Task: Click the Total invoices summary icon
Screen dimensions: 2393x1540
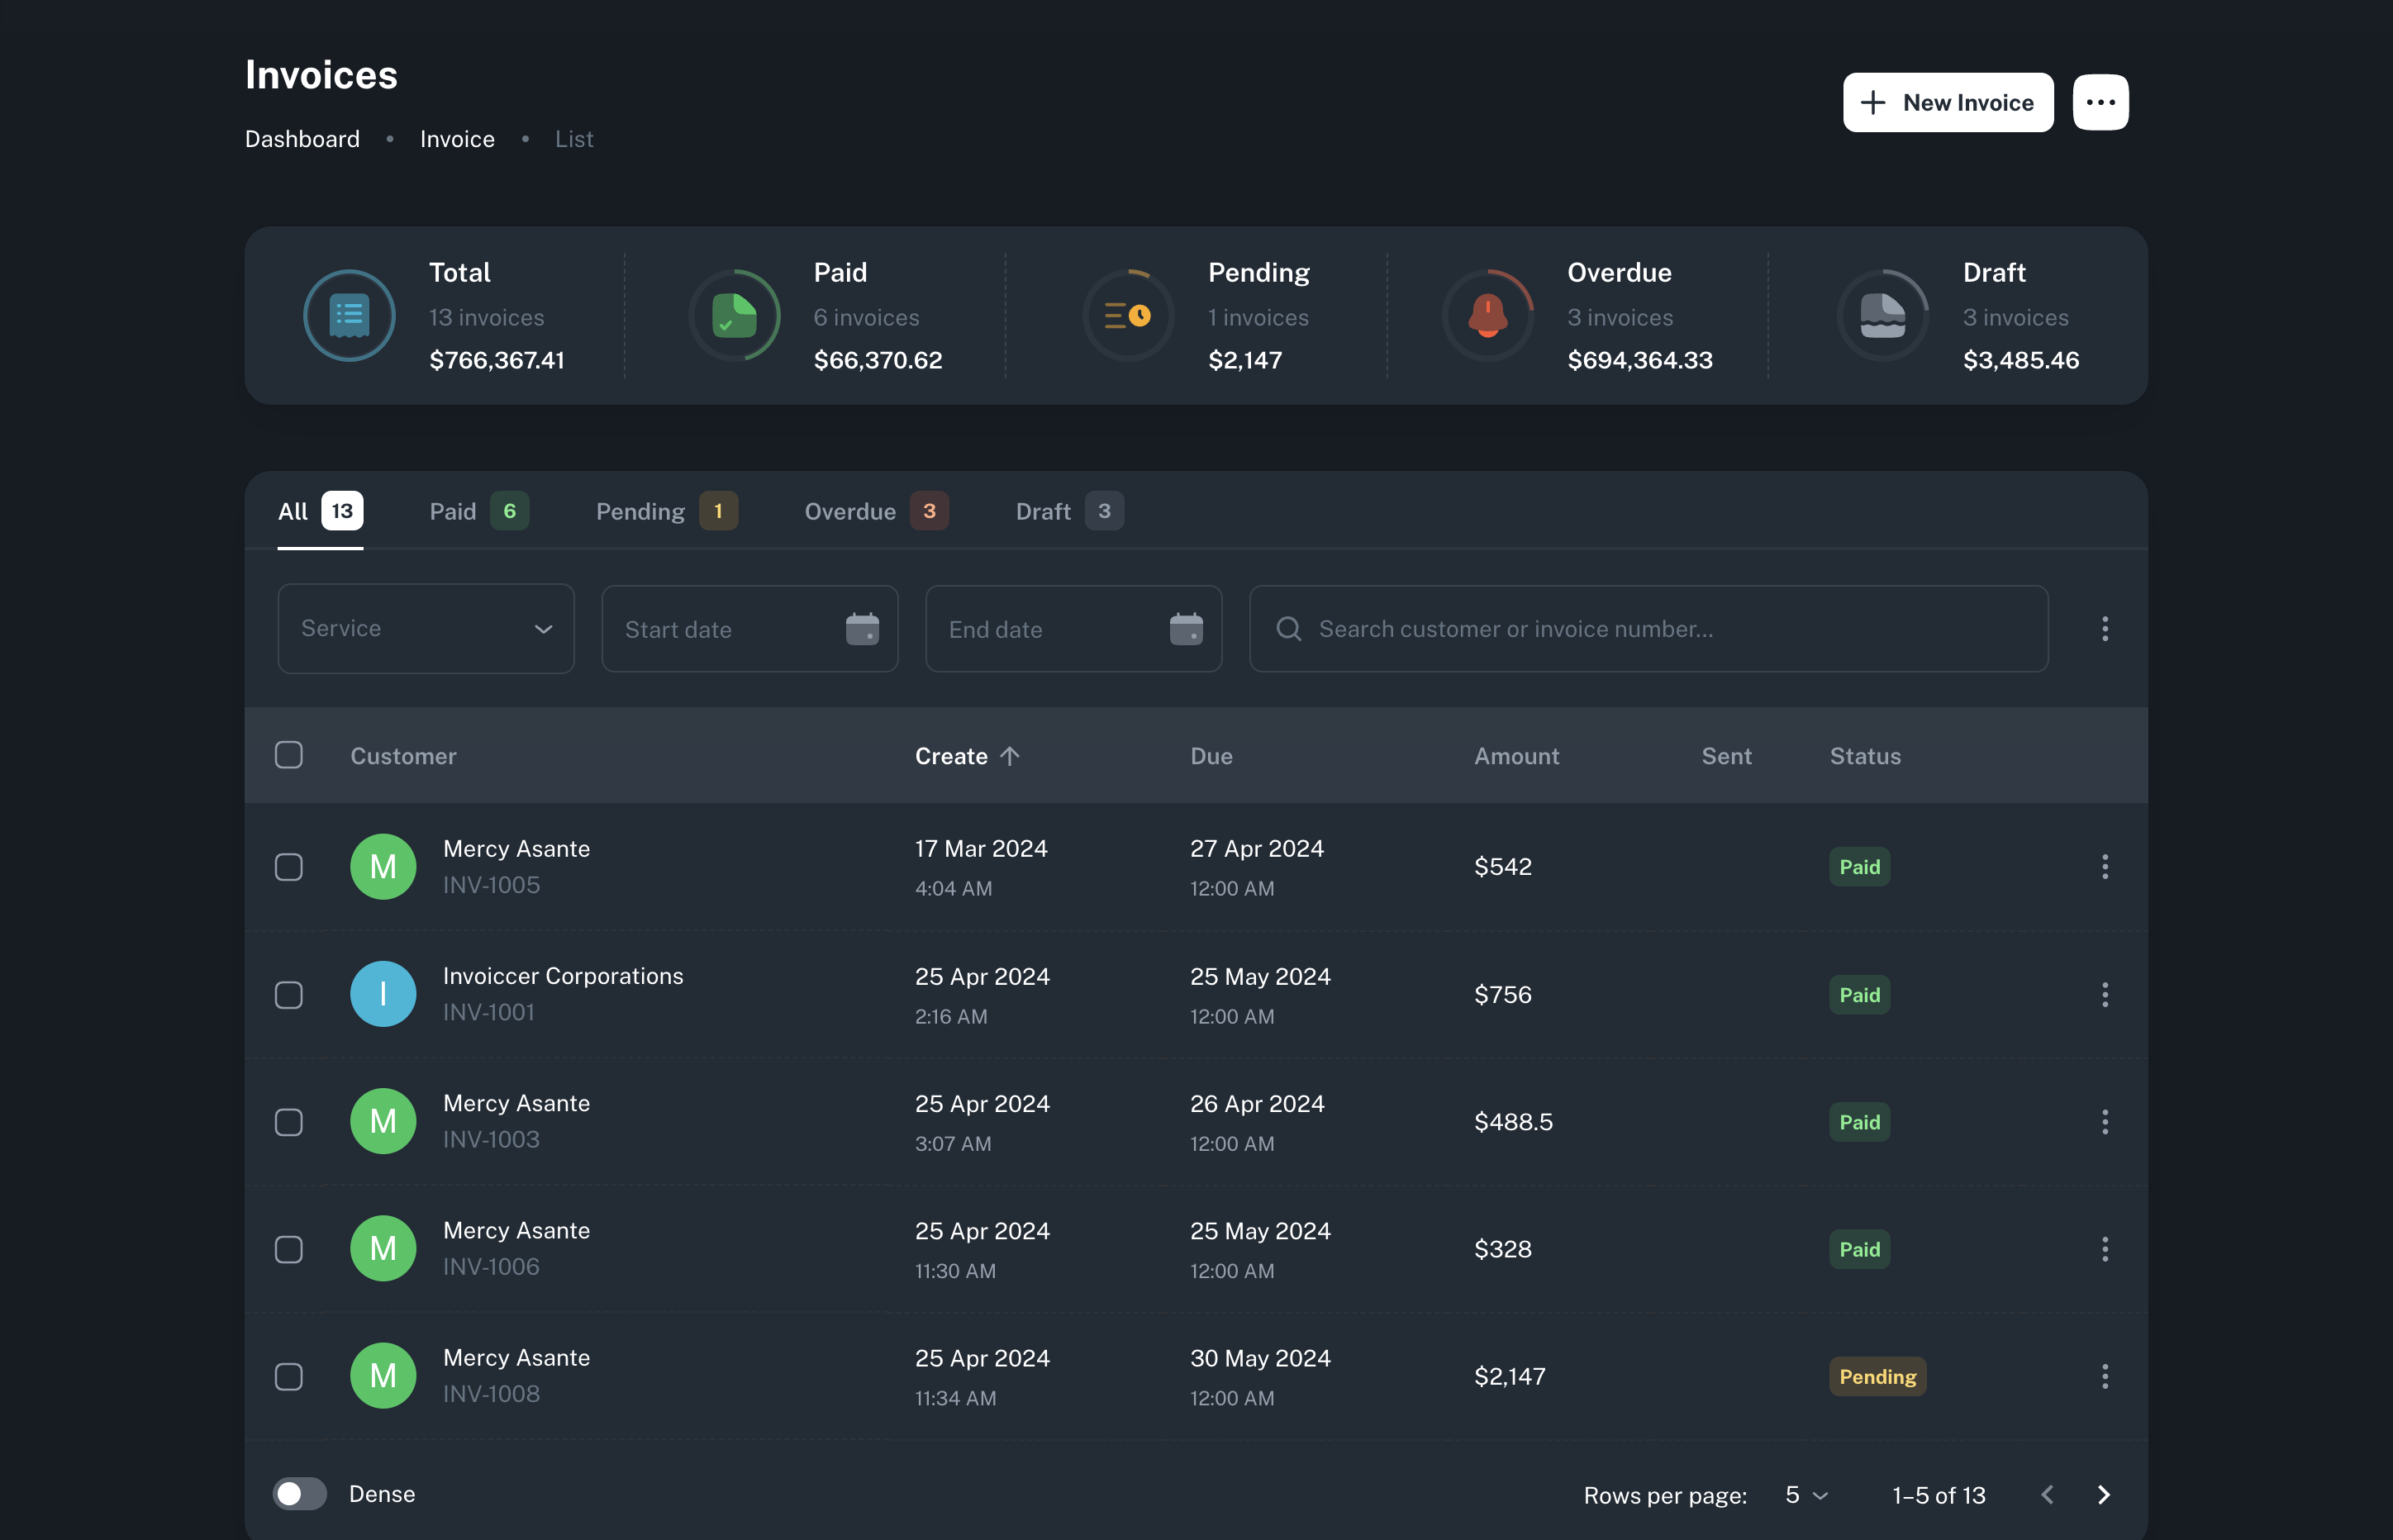Action: 349,316
